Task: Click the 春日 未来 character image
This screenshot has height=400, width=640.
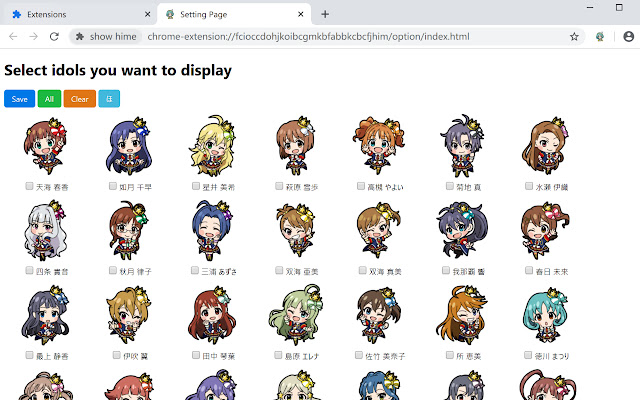Action: point(545,231)
